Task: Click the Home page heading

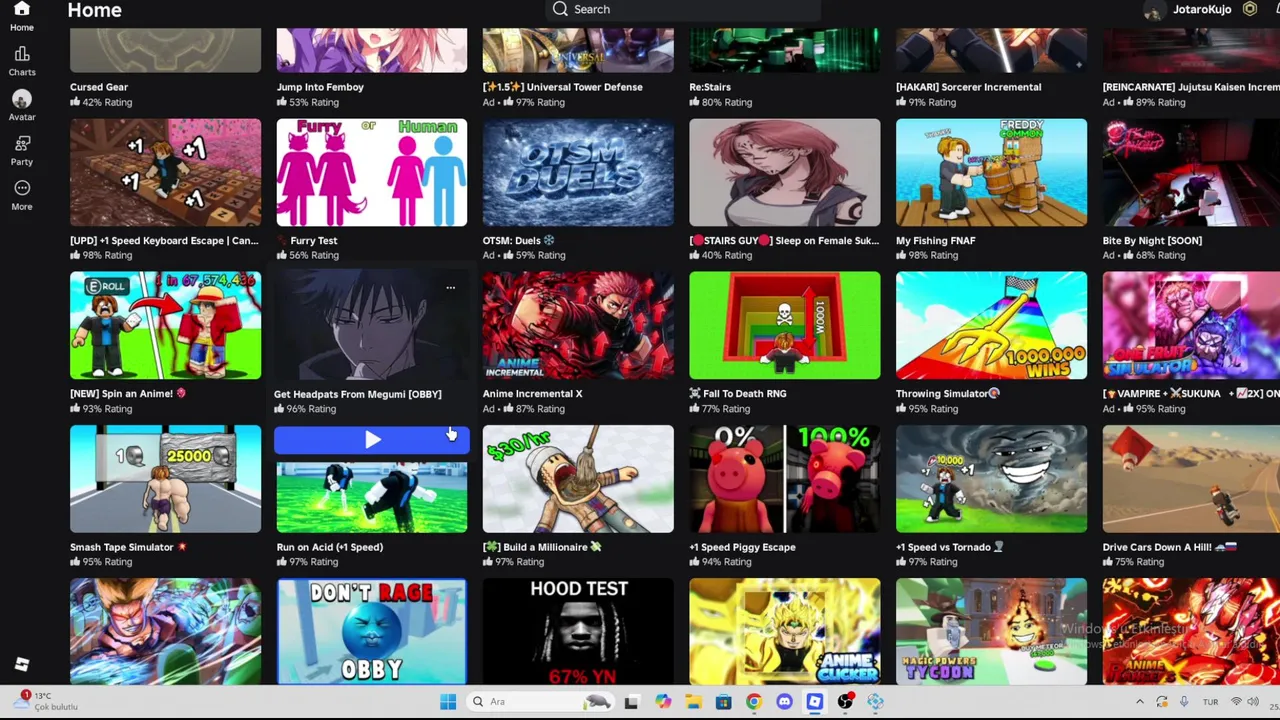Action: 94,10
